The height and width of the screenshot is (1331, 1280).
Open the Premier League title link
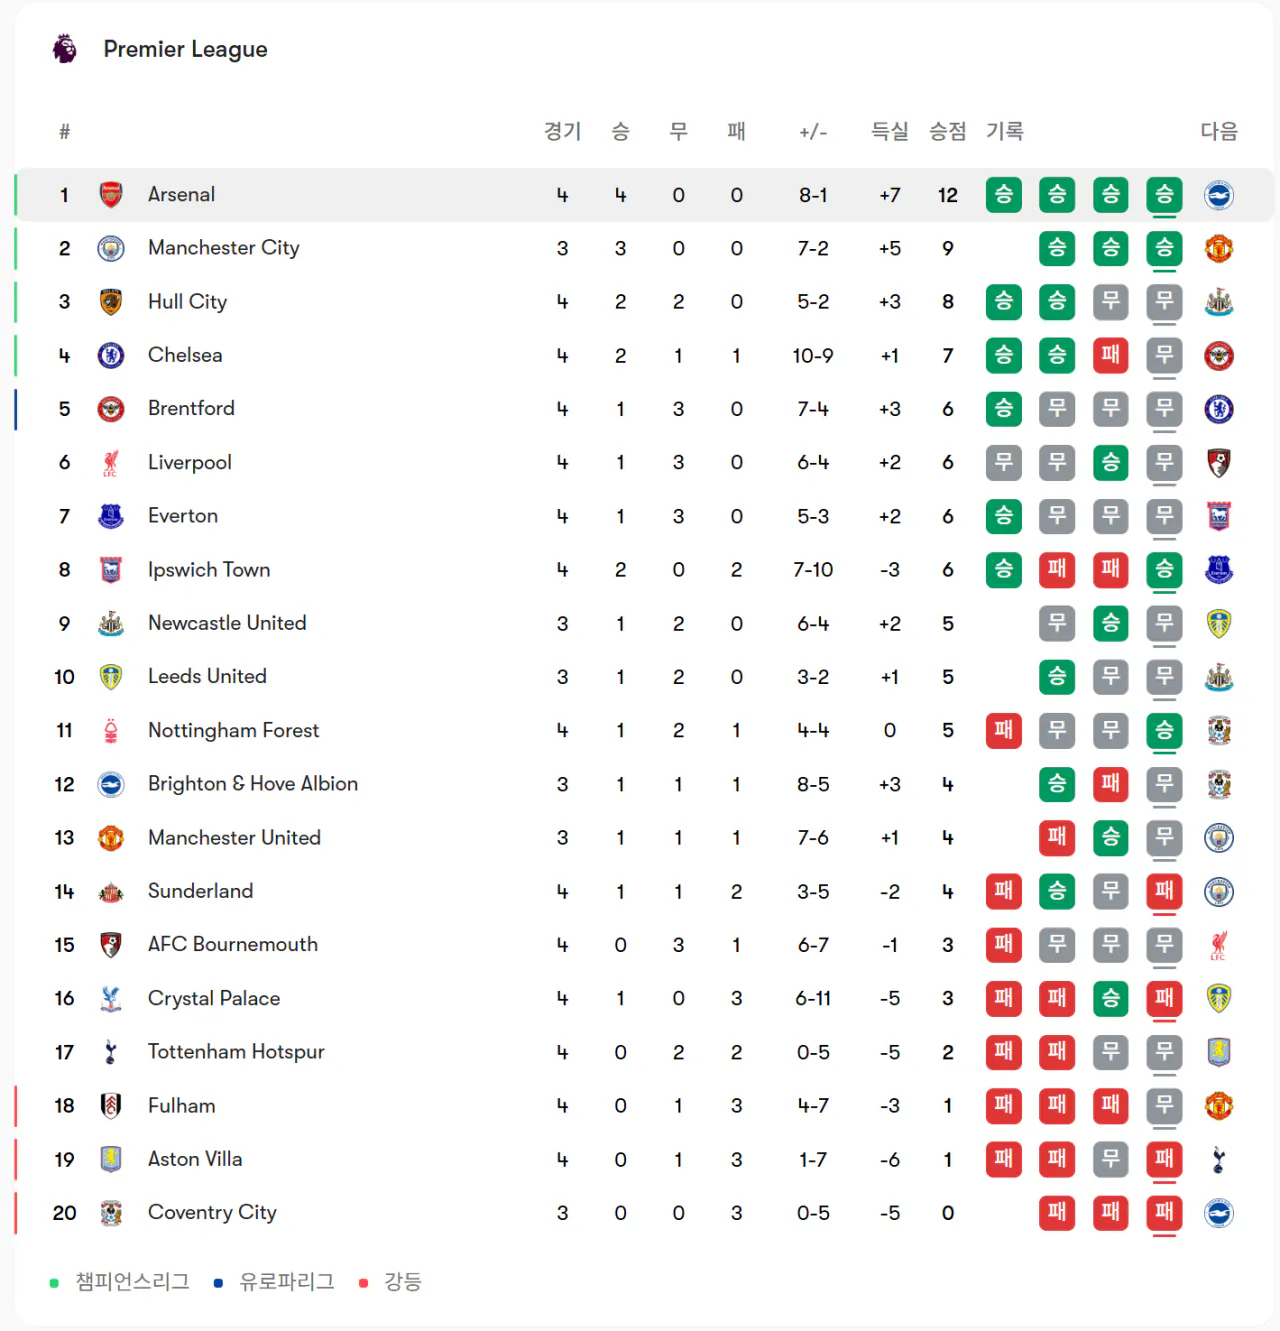point(186,49)
